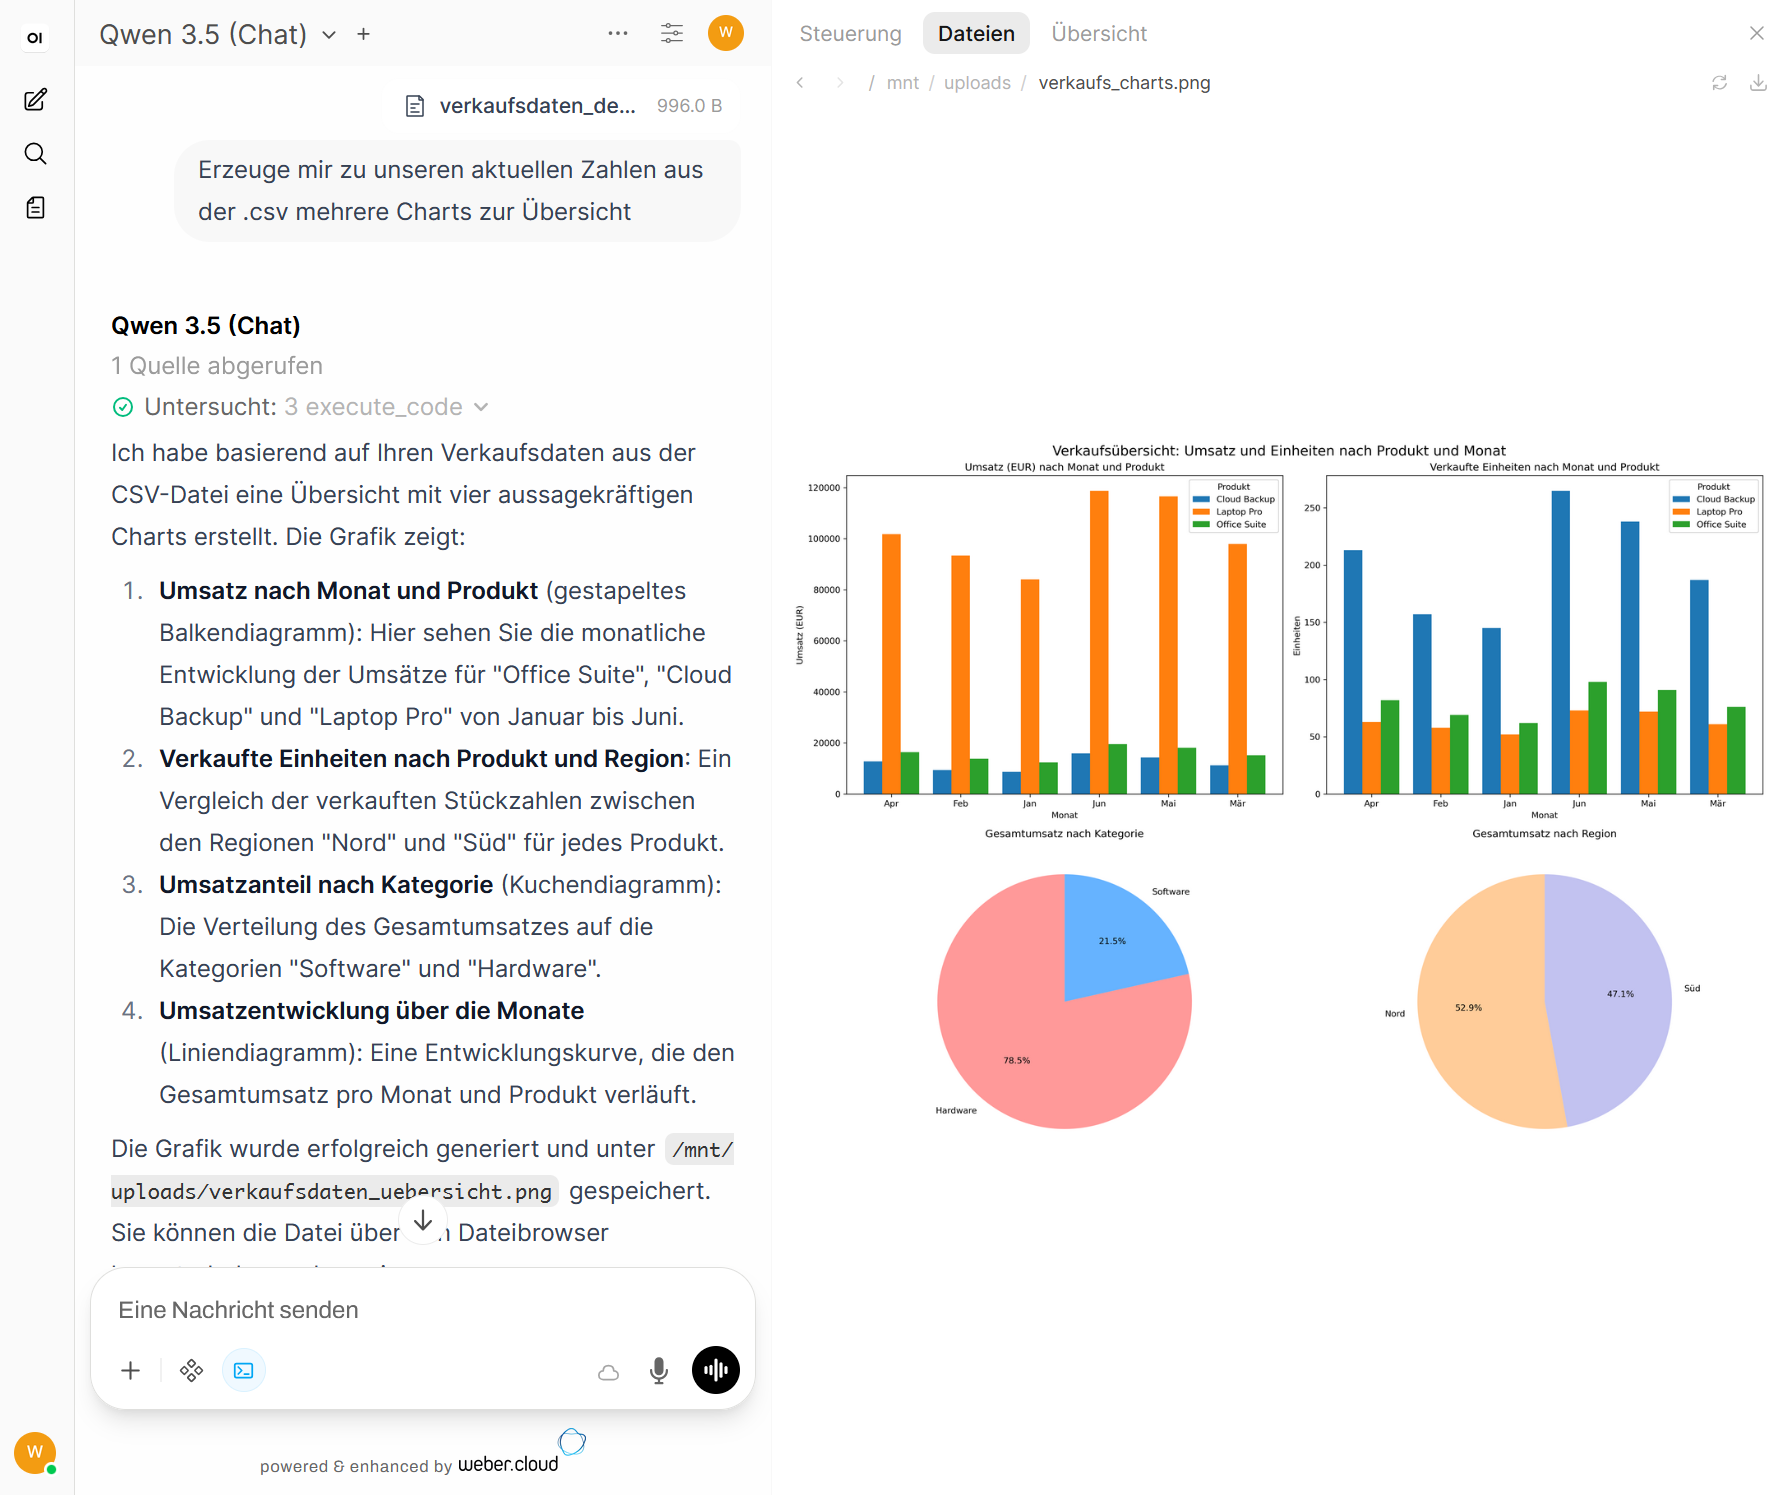Screen dimensions: 1780x1495
Task: Focus the Eine Nachricht senden field
Action: (x=423, y=1310)
